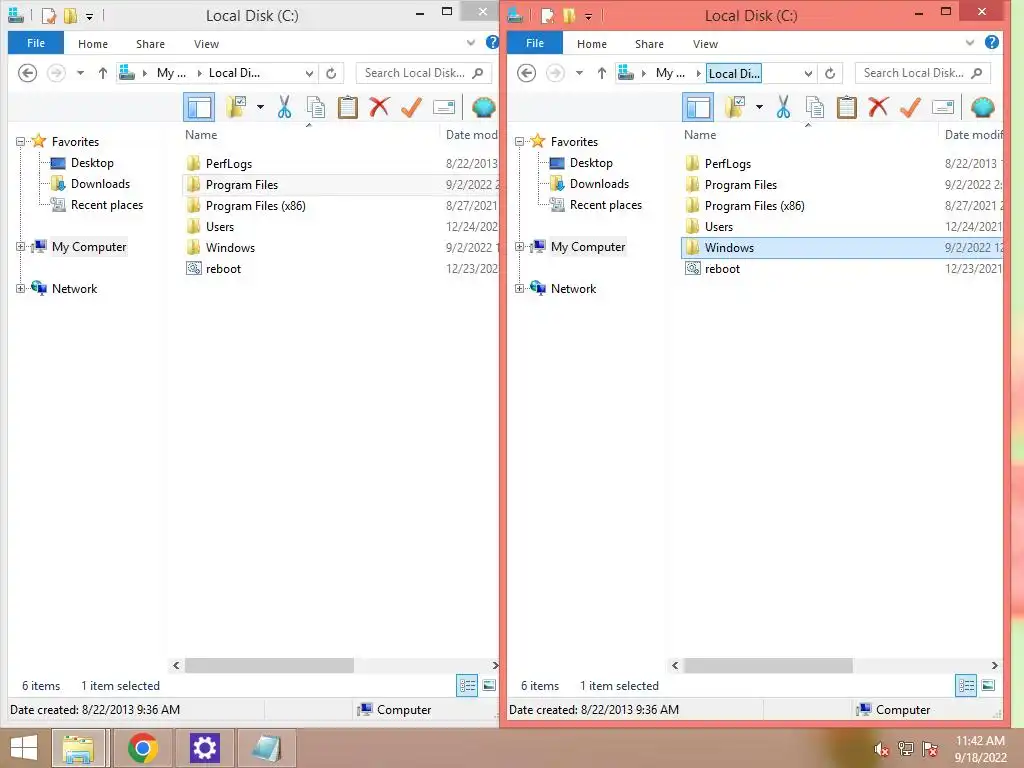Open recent locations dropdown in left window
The width and height of the screenshot is (1024, 768).
pos(80,73)
